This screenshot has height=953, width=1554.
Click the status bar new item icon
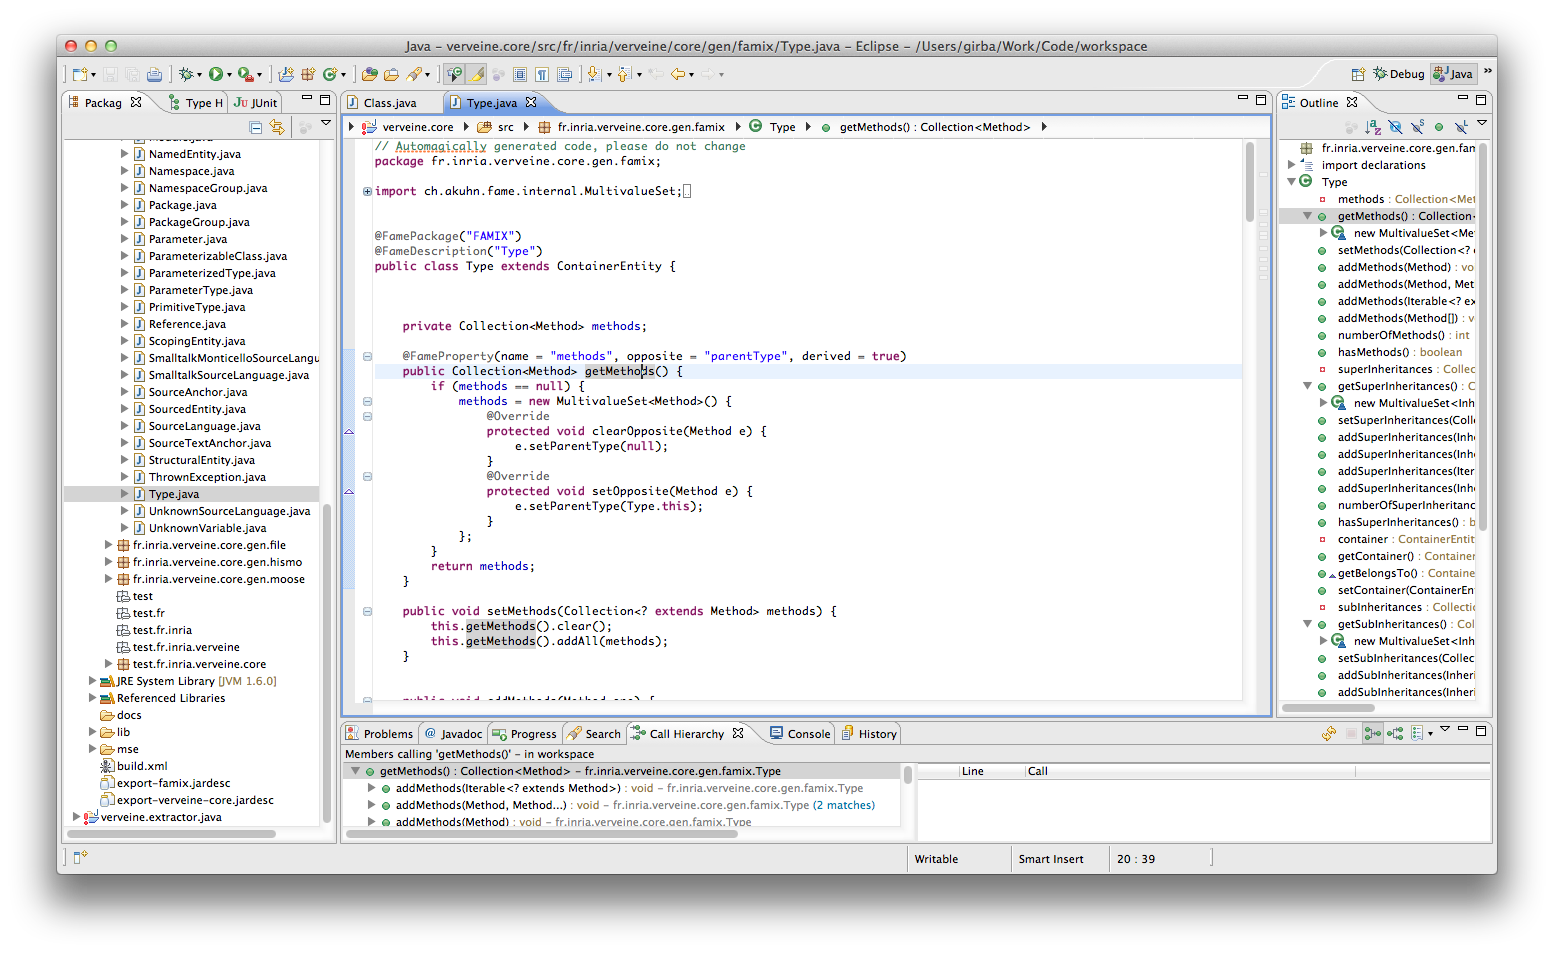point(80,857)
